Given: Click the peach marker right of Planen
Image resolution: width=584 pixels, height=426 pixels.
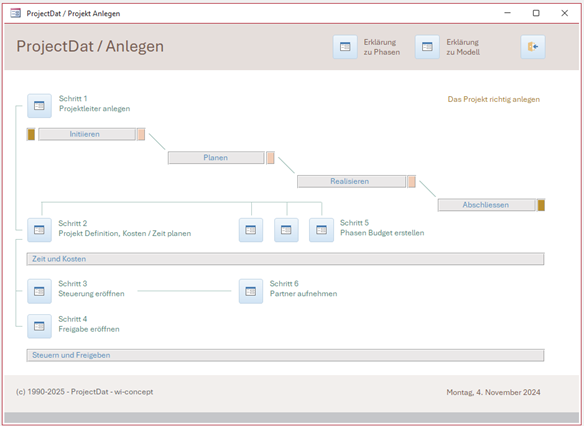Looking at the screenshot, I should pyautogui.click(x=270, y=158).
